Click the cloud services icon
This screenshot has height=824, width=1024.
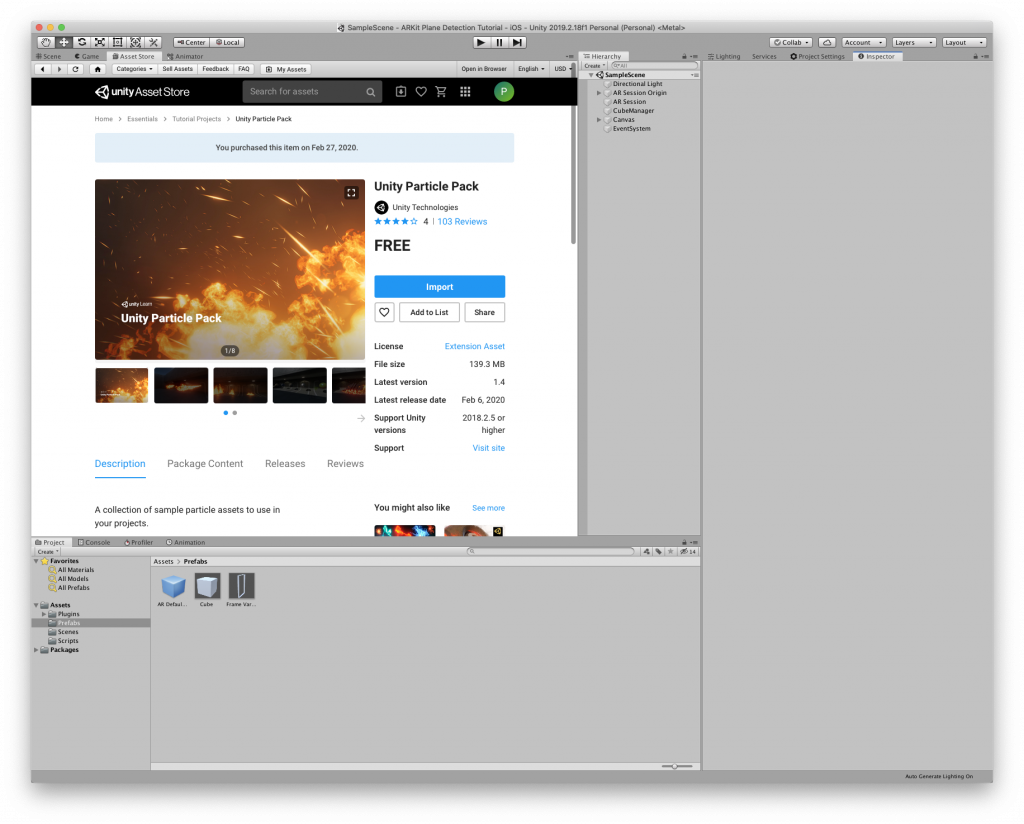(827, 42)
